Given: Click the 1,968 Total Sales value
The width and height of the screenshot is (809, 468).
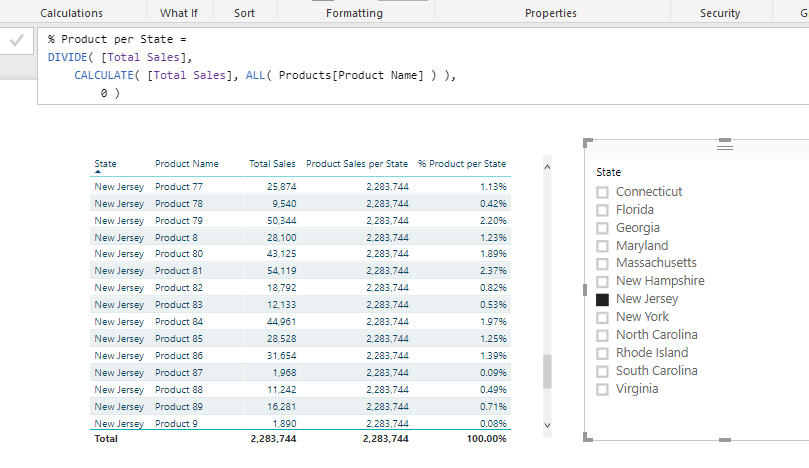Looking at the screenshot, I should point(284,373).
